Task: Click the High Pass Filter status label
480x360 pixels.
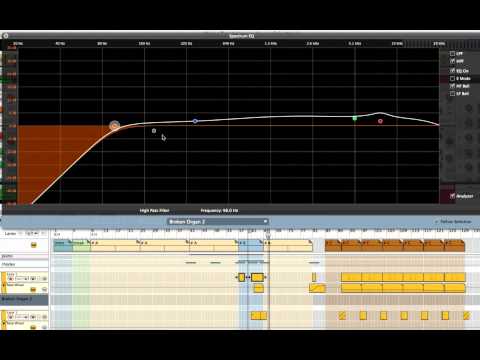Action: coord(154,211)
